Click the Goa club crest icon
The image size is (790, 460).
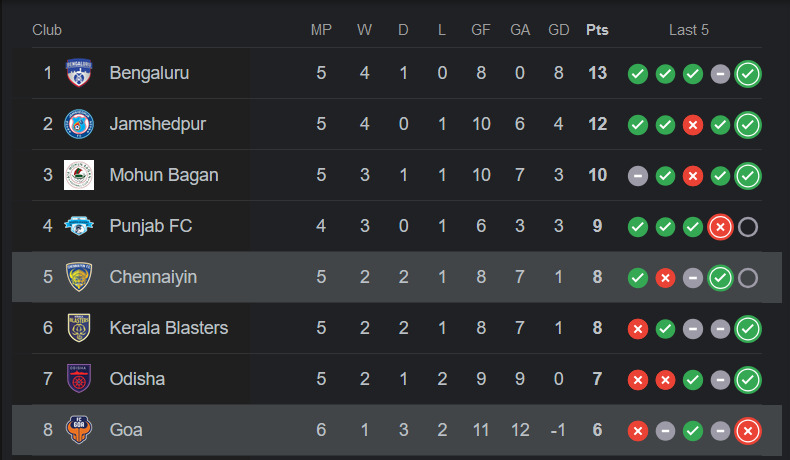[78, 430]
